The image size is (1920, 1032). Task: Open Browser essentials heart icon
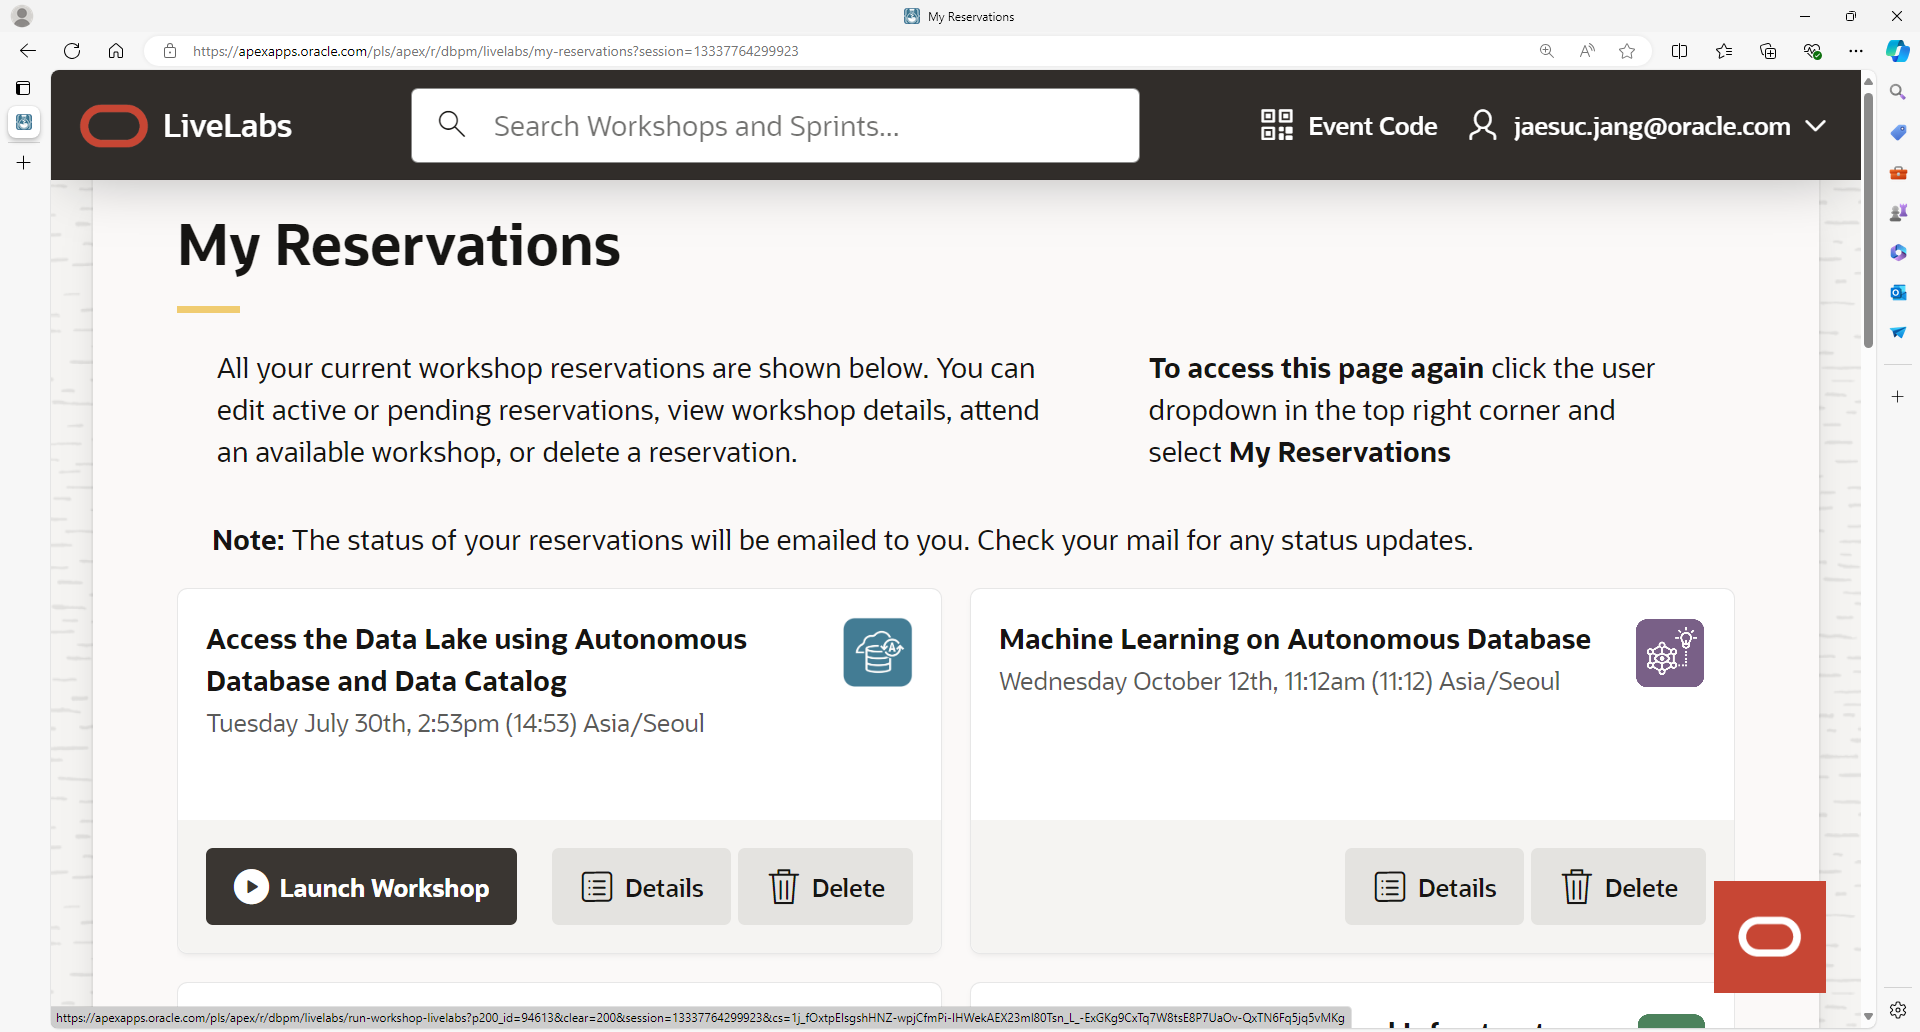[1812, 51]
